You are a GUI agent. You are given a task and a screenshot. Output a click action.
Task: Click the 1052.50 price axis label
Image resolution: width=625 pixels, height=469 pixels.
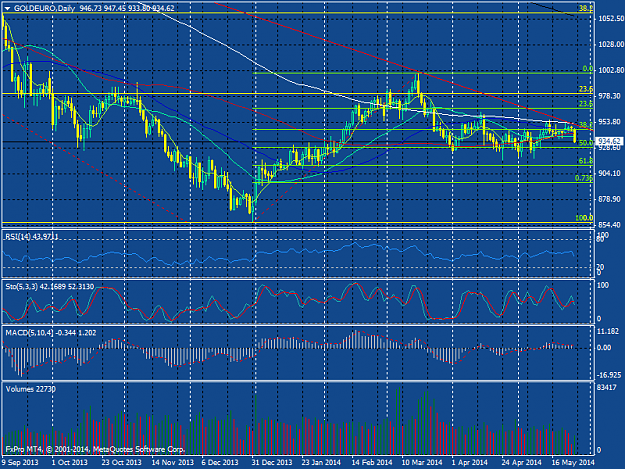click(611, 19)
